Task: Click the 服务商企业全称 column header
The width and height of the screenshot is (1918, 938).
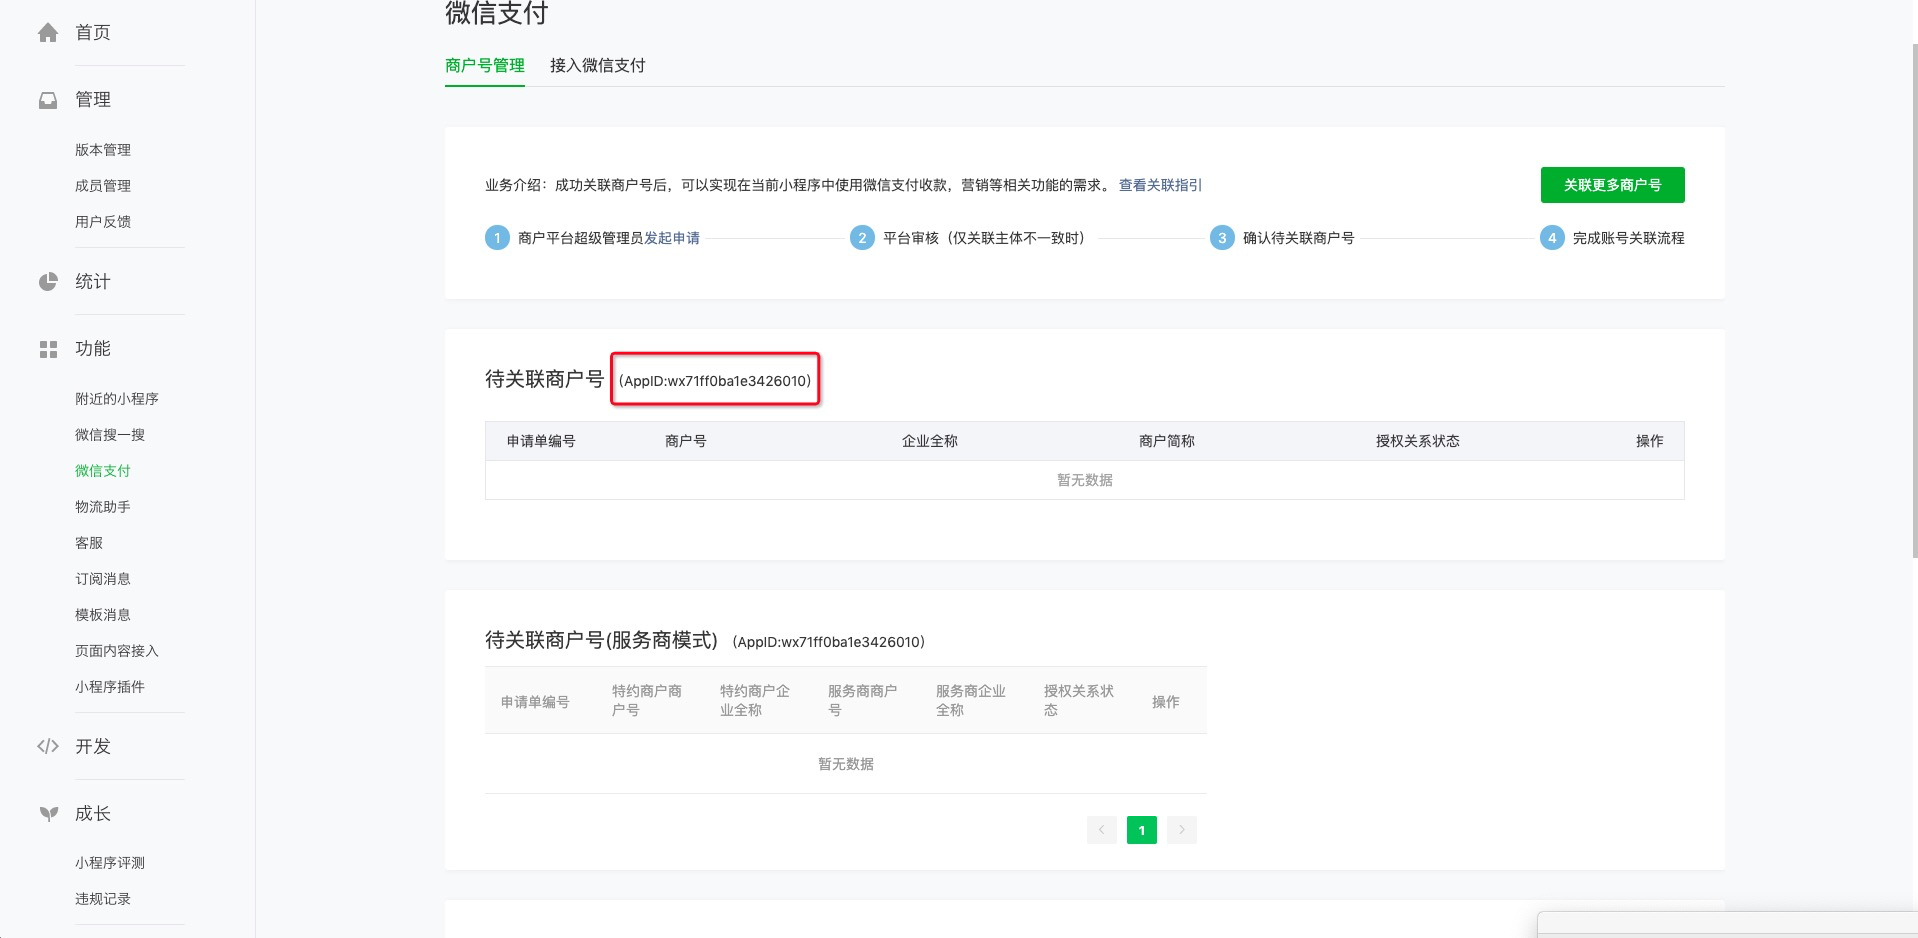Action: tap(971, 701)
